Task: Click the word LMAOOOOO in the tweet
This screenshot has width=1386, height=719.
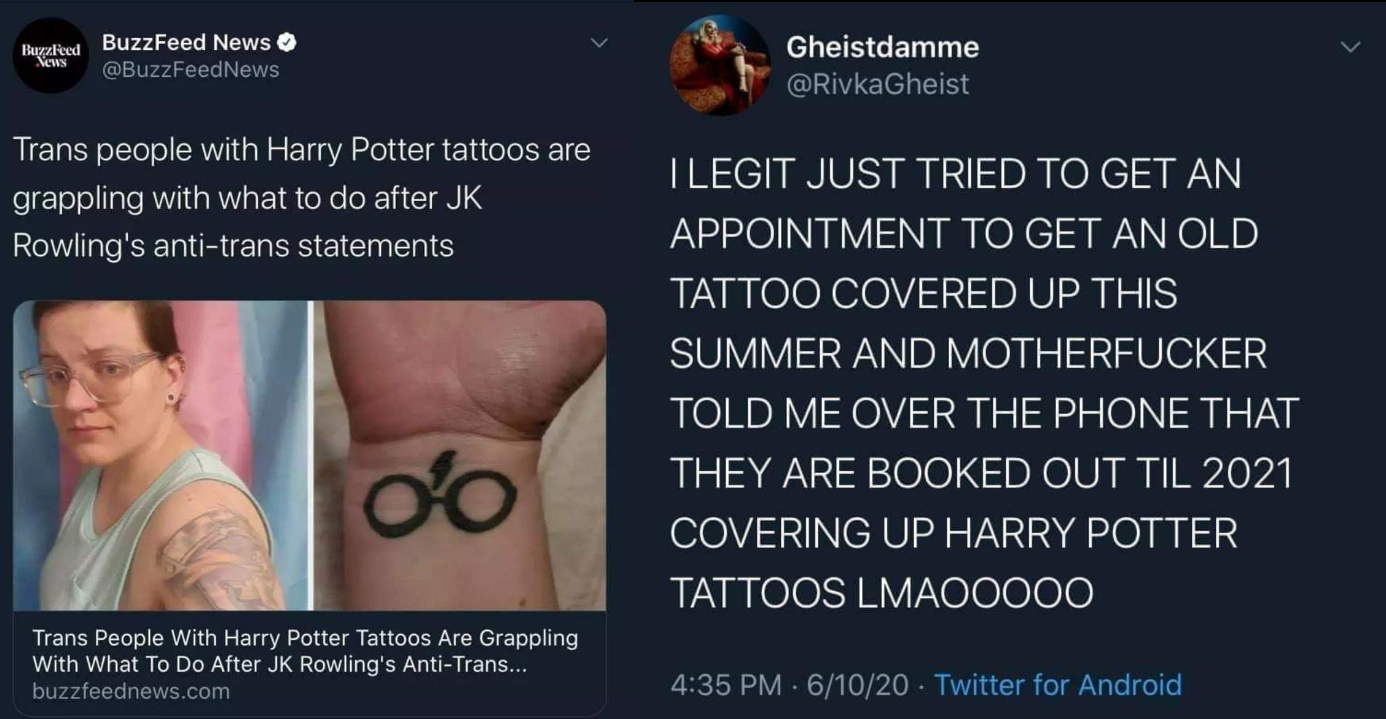Action: click(x=975, y=594)
